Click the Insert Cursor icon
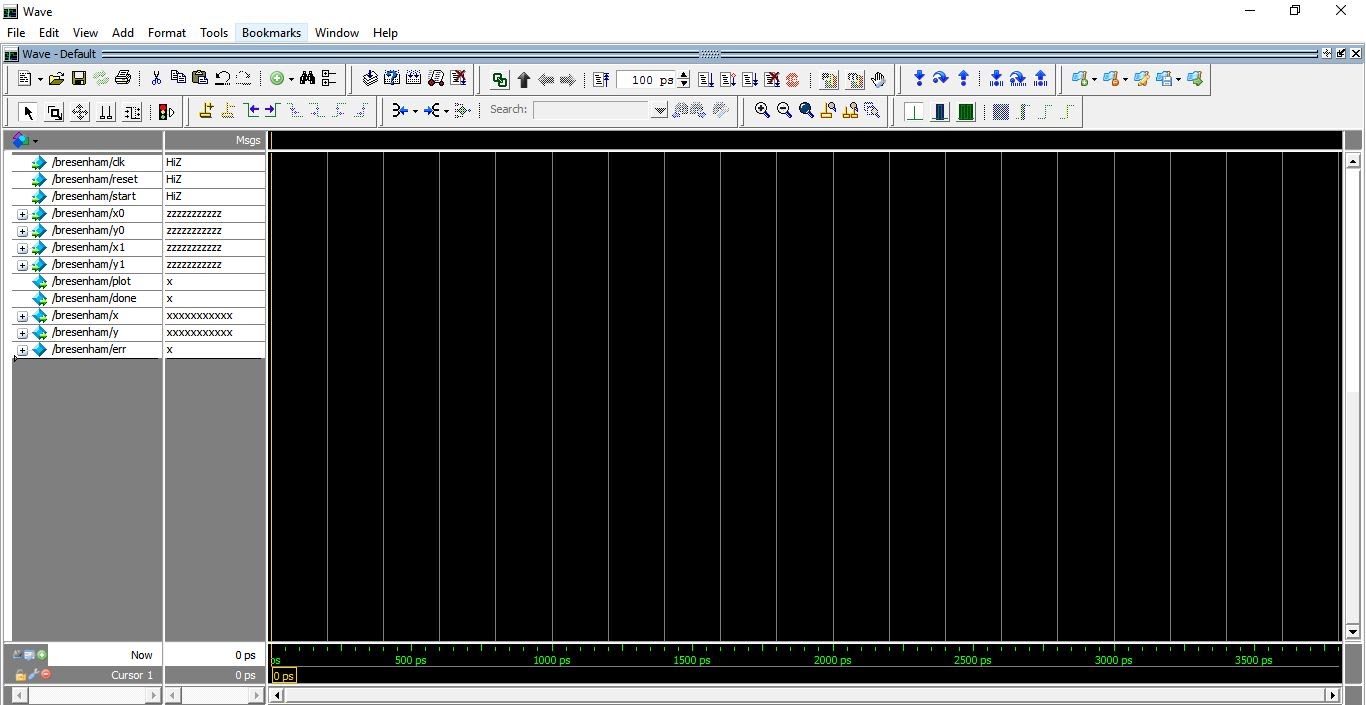 (x=206, y=111)
